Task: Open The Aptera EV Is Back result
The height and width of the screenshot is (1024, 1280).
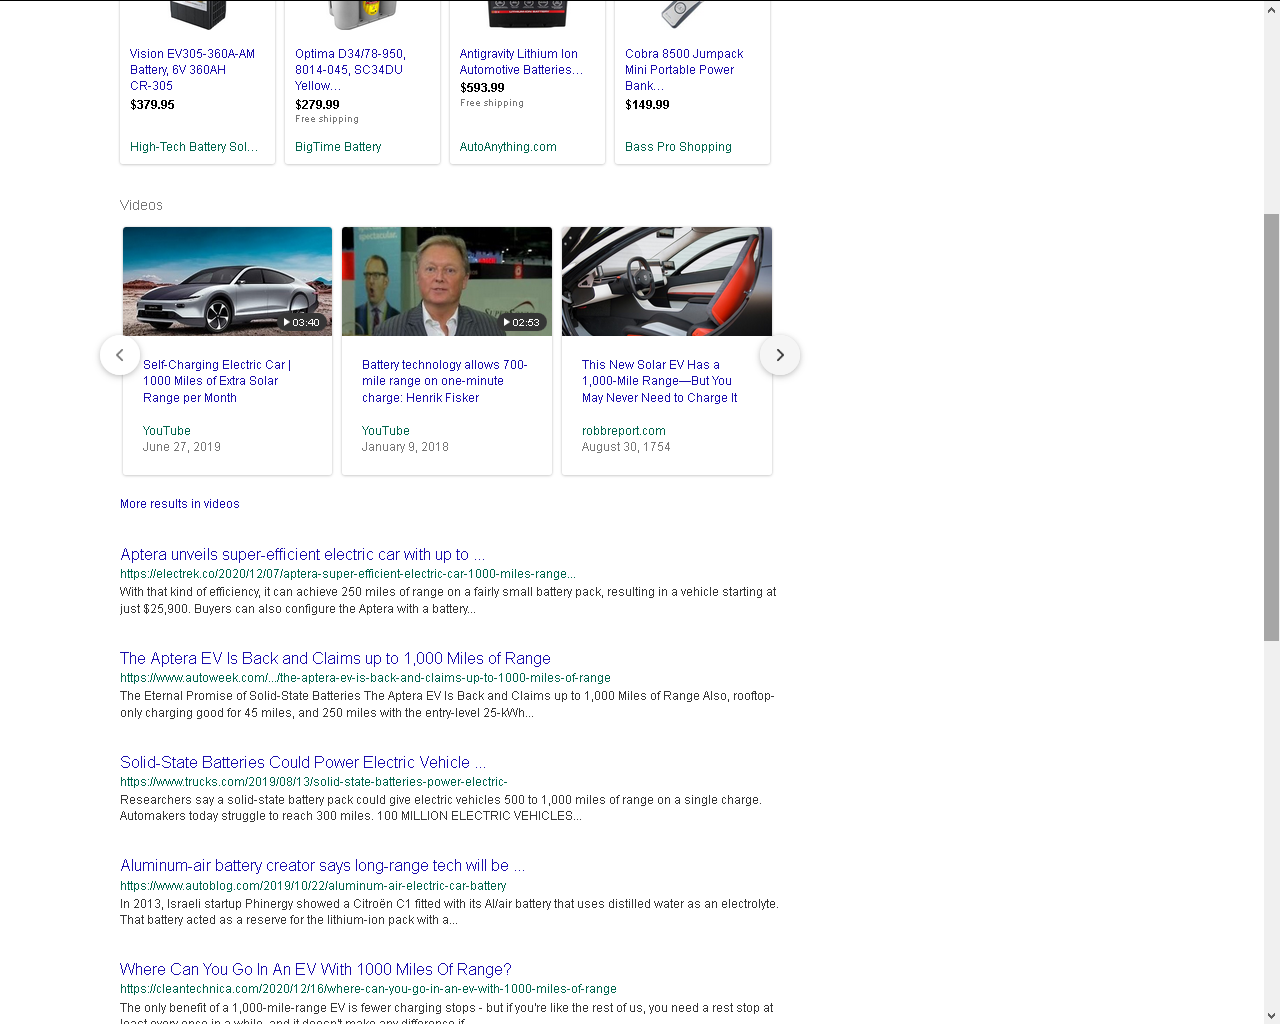Action: (335, 658)
